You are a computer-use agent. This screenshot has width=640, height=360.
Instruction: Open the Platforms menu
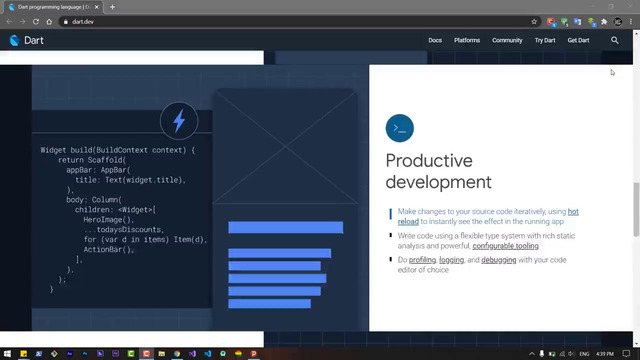point(467,40)
